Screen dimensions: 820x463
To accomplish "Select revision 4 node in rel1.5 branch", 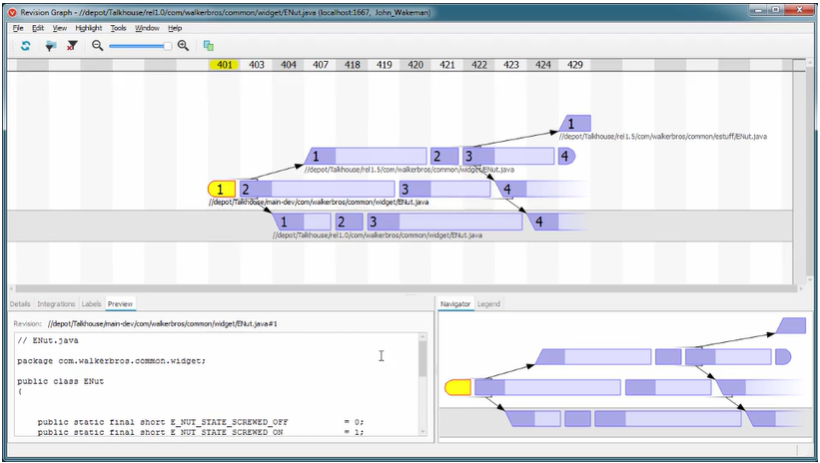I will pyautogui.click(x=565, y=156).
